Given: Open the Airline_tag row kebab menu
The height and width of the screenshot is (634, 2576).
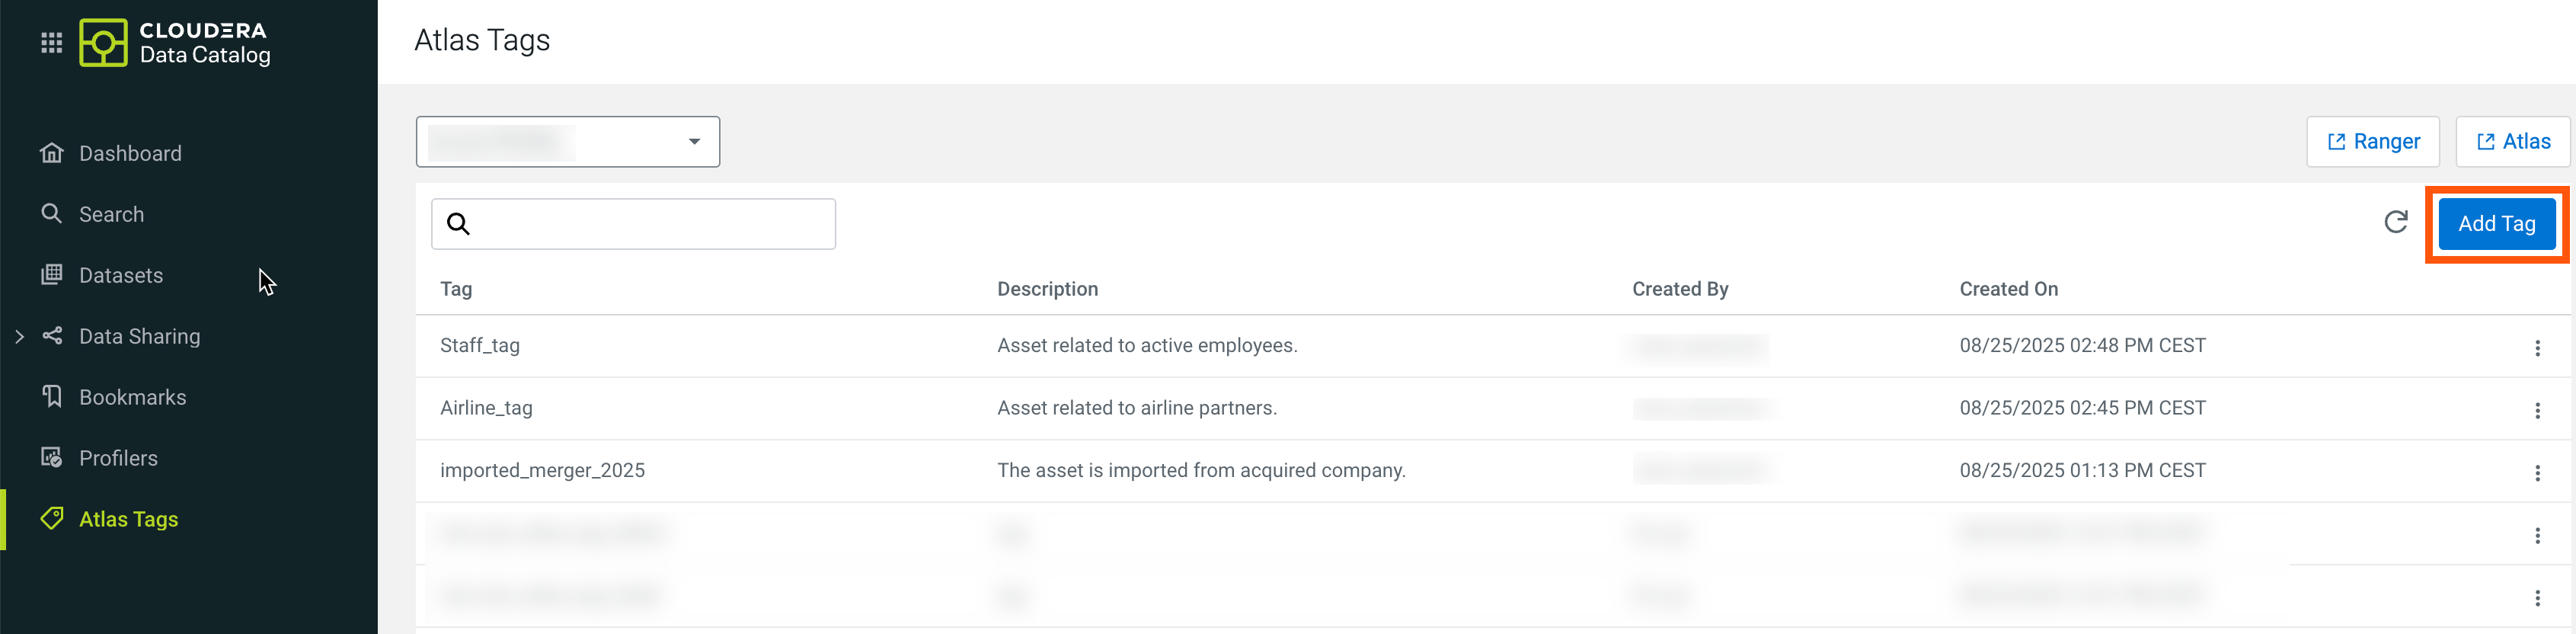Looking at the screenshot, I should (2536, 410).
